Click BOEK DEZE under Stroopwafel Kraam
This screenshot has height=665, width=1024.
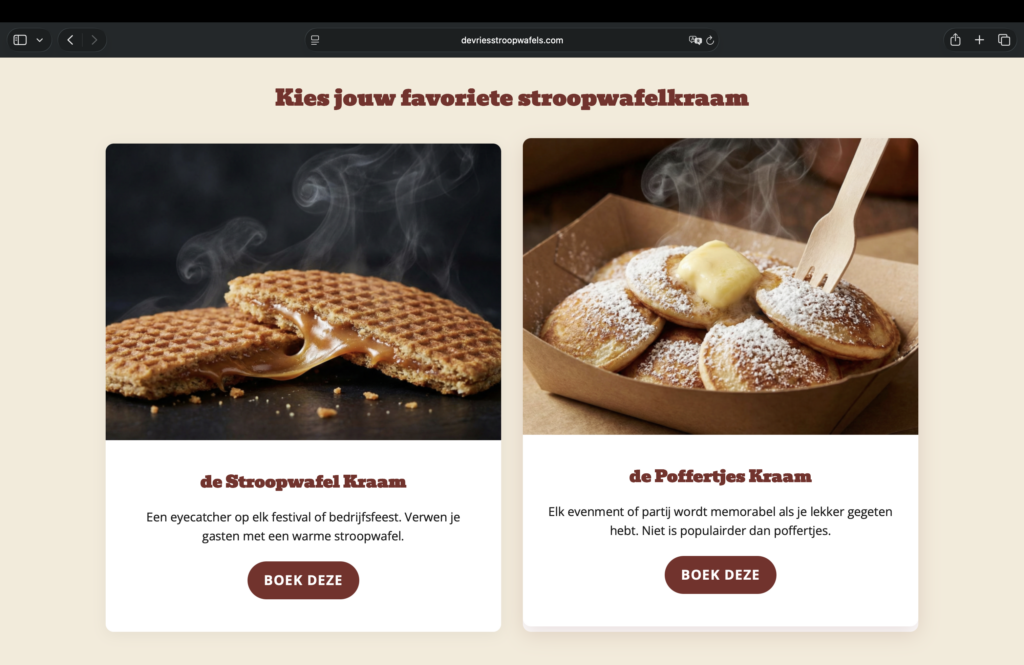point(303,580)
